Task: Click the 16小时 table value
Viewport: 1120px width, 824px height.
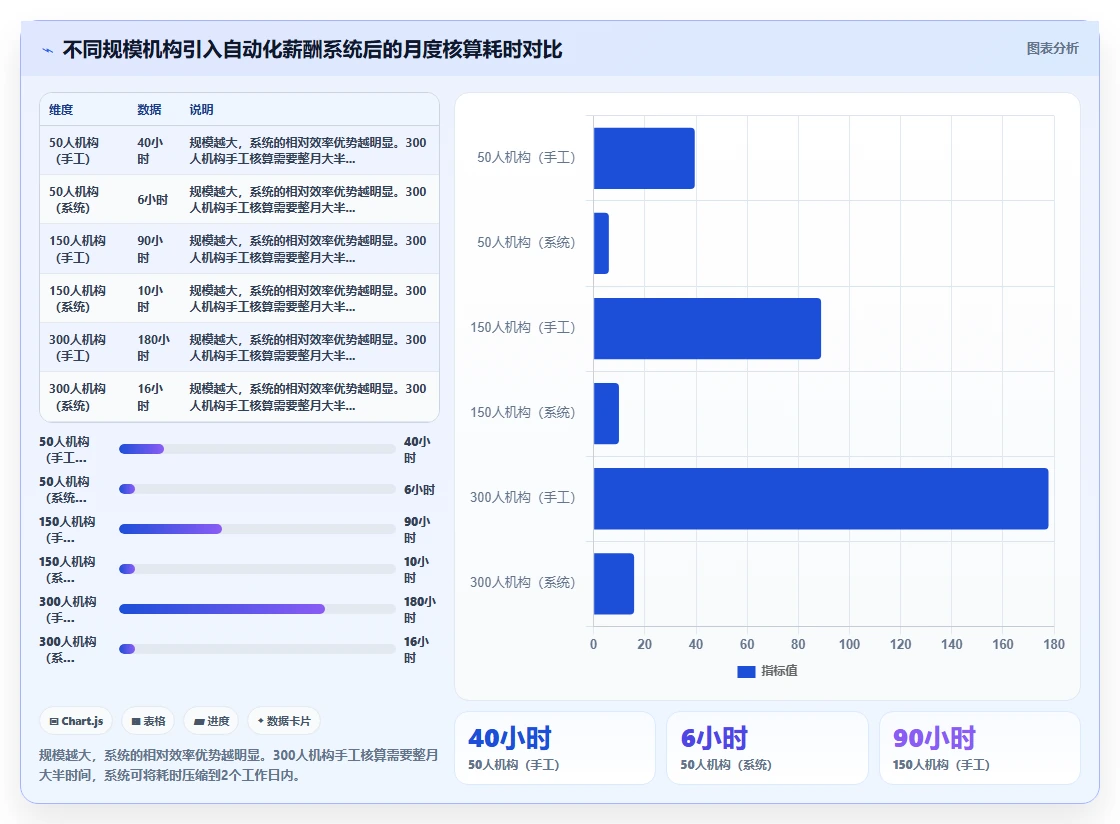Action: (x=151, y=397)
